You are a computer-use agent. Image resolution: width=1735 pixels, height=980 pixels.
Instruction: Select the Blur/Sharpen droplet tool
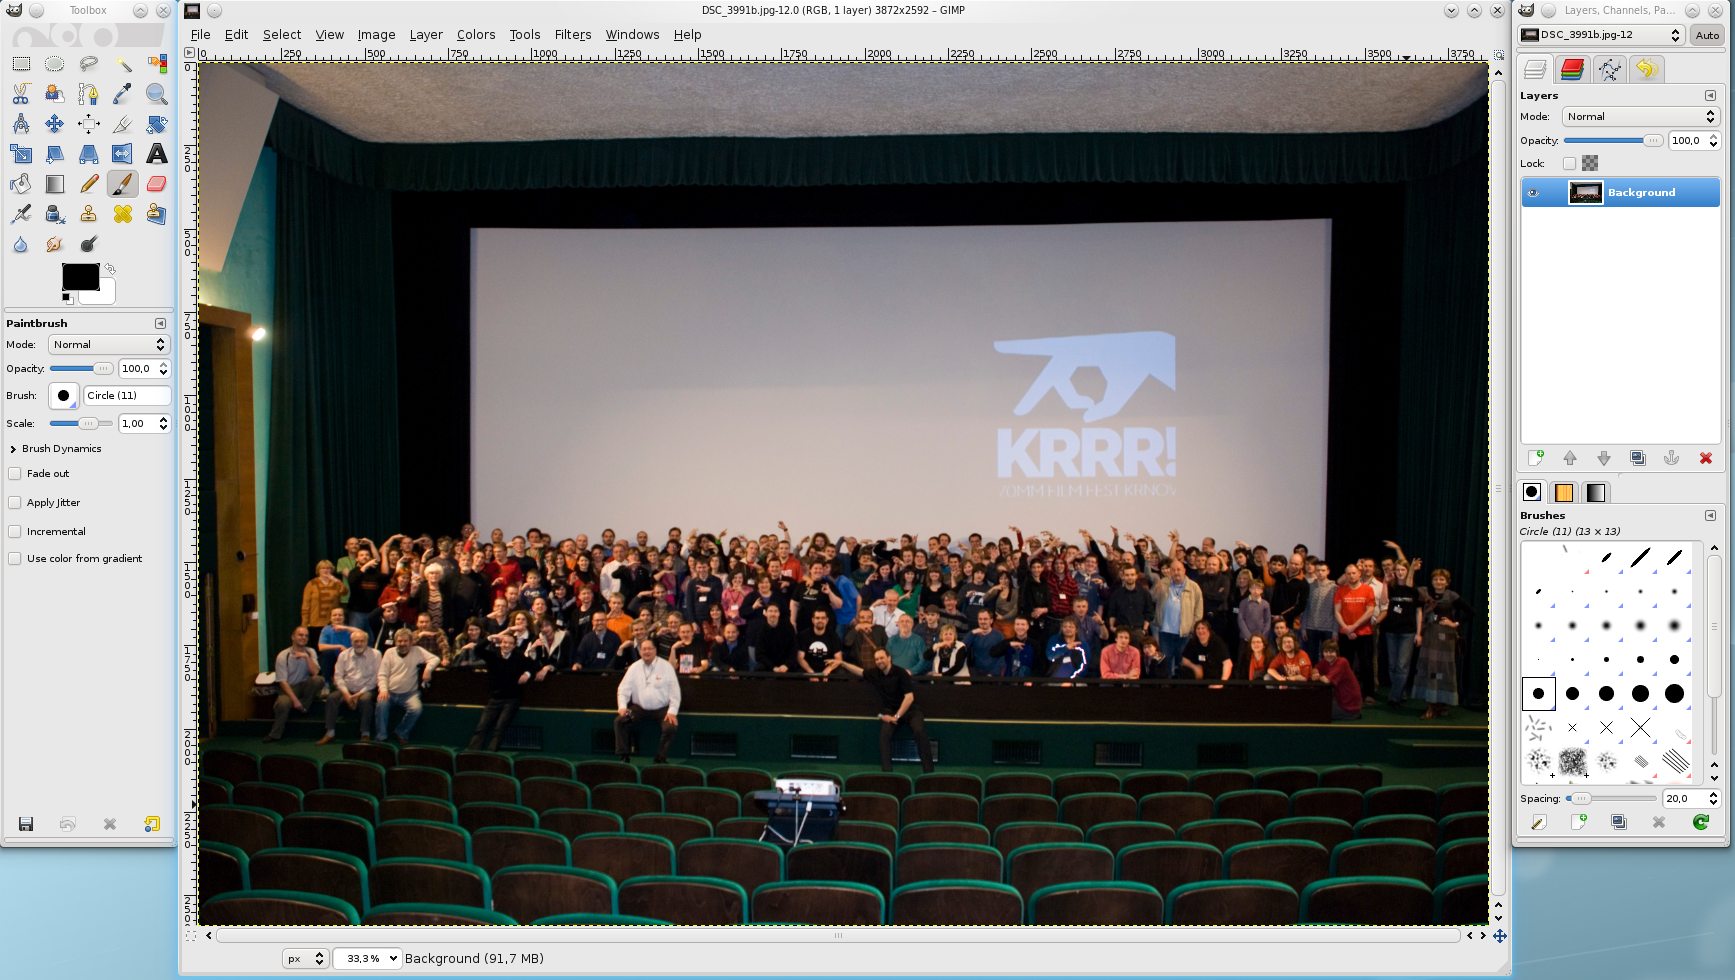[x=21, y=244]
